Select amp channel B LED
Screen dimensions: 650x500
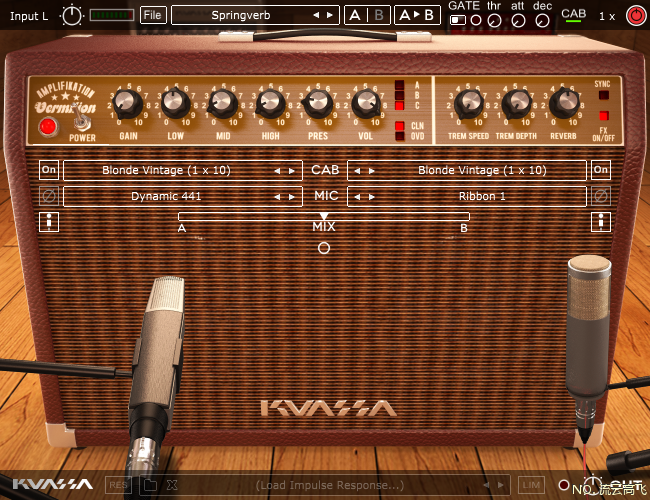[400, 95]
